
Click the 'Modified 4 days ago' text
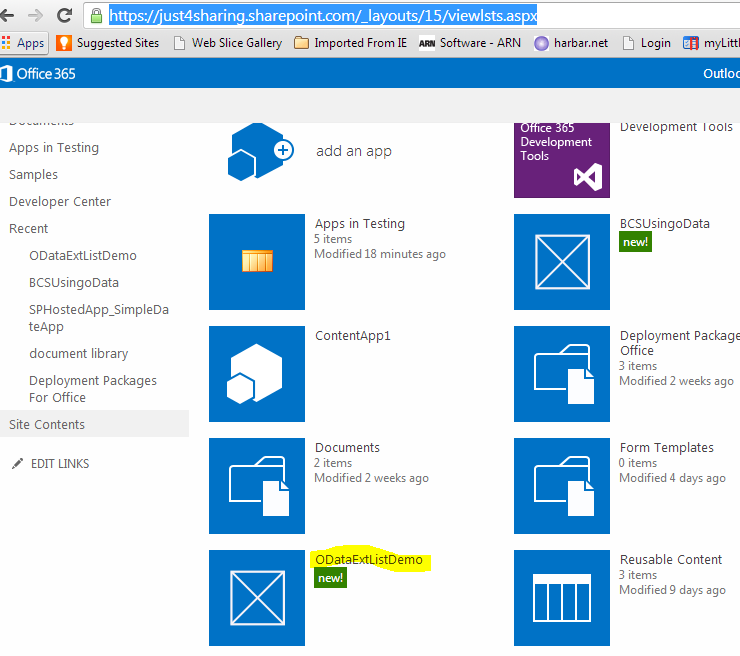[673, 478]
